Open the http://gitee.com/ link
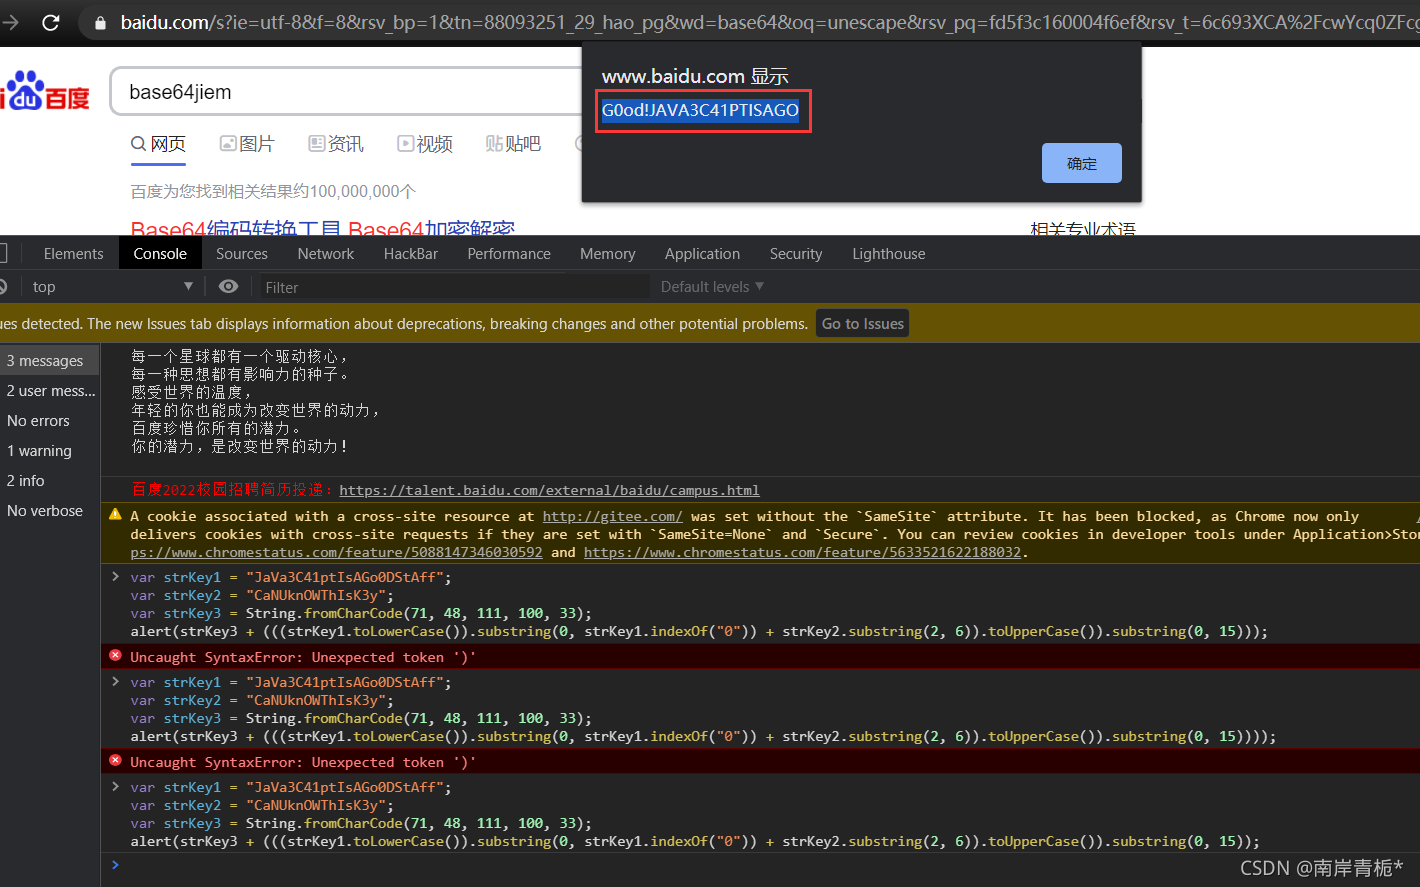The width and height of the screenshot is (1420, 887). pos(613,516)
